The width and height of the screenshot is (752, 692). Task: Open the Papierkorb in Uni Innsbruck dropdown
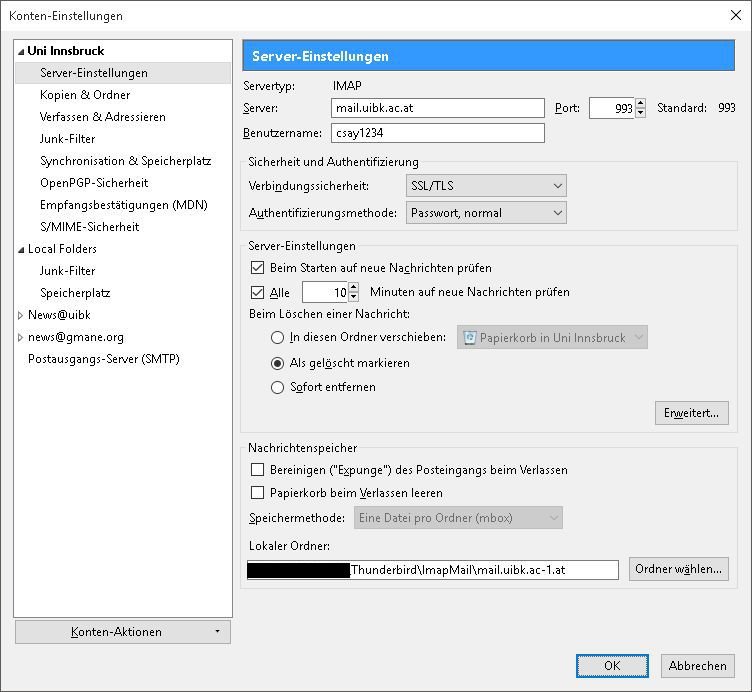pyautogui.click(x=552, y=338)
